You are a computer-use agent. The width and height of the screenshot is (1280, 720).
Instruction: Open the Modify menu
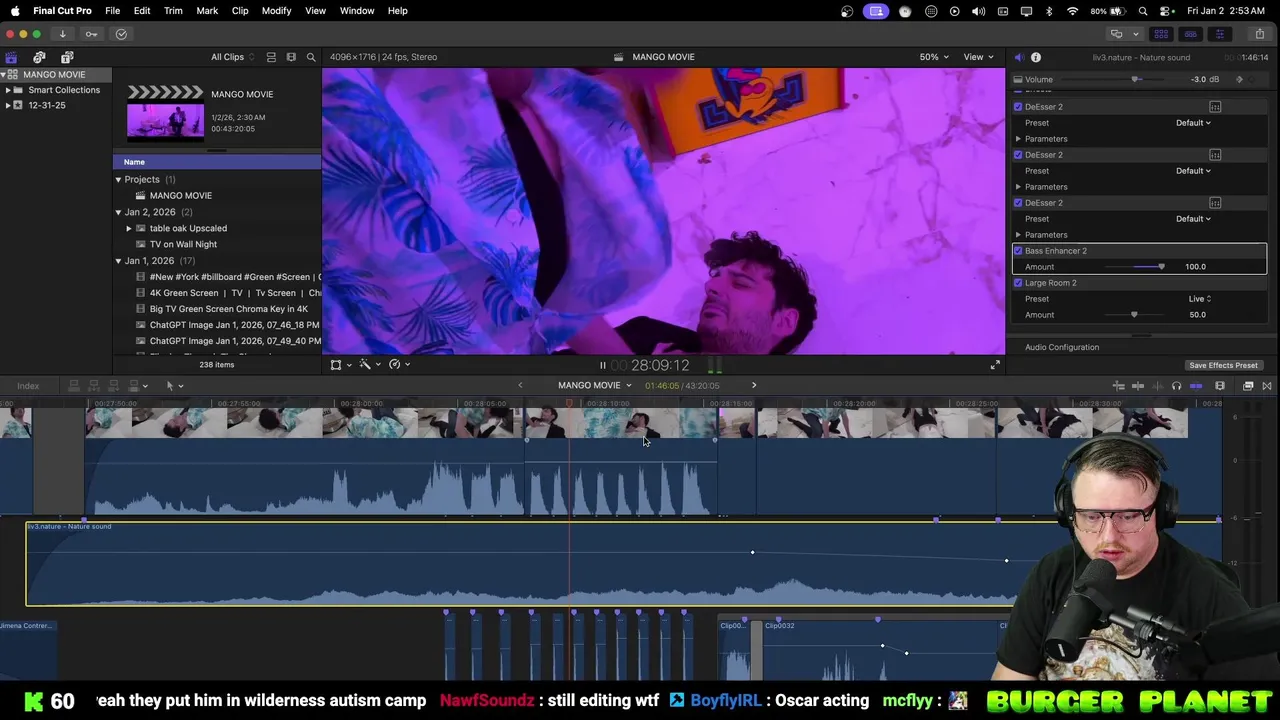click(276, 11)
